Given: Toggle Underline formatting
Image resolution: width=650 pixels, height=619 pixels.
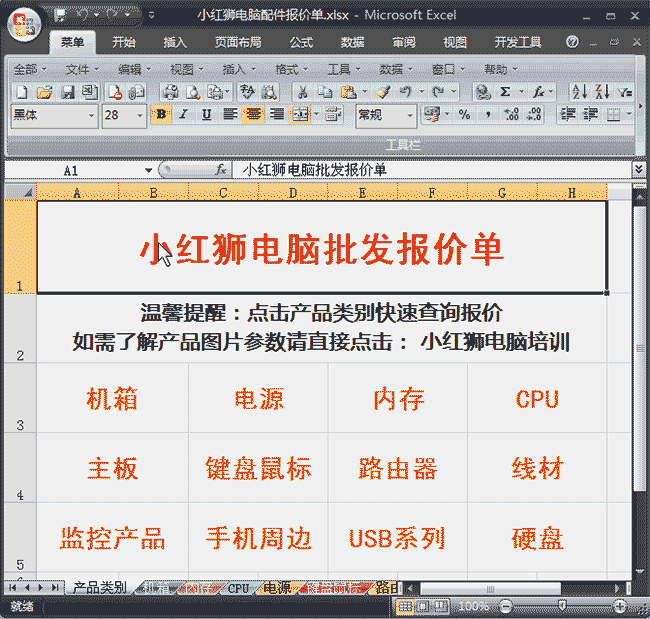Looking at the screenshot, I should (x=206, y=114).
